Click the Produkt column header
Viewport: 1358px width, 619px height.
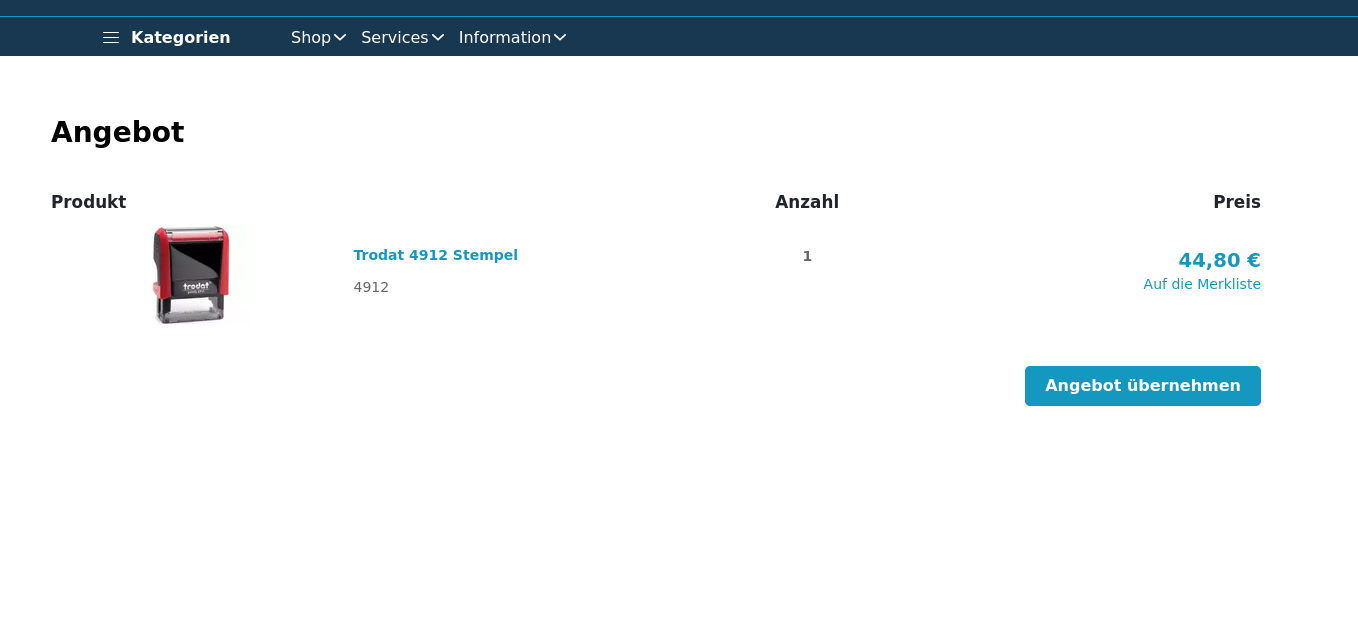coord(89,202)
